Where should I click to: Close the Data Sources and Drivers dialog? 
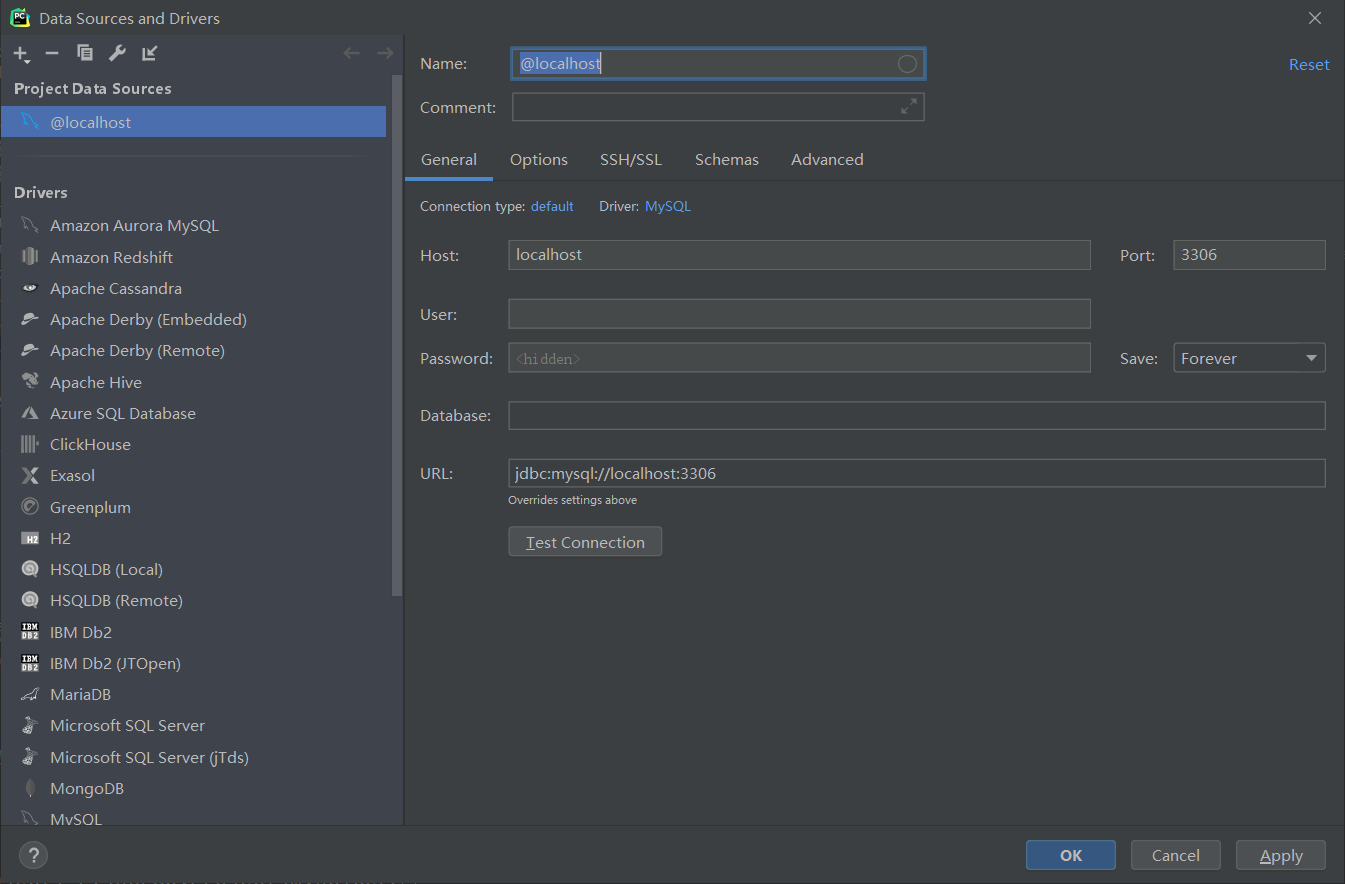(1314, 18)
